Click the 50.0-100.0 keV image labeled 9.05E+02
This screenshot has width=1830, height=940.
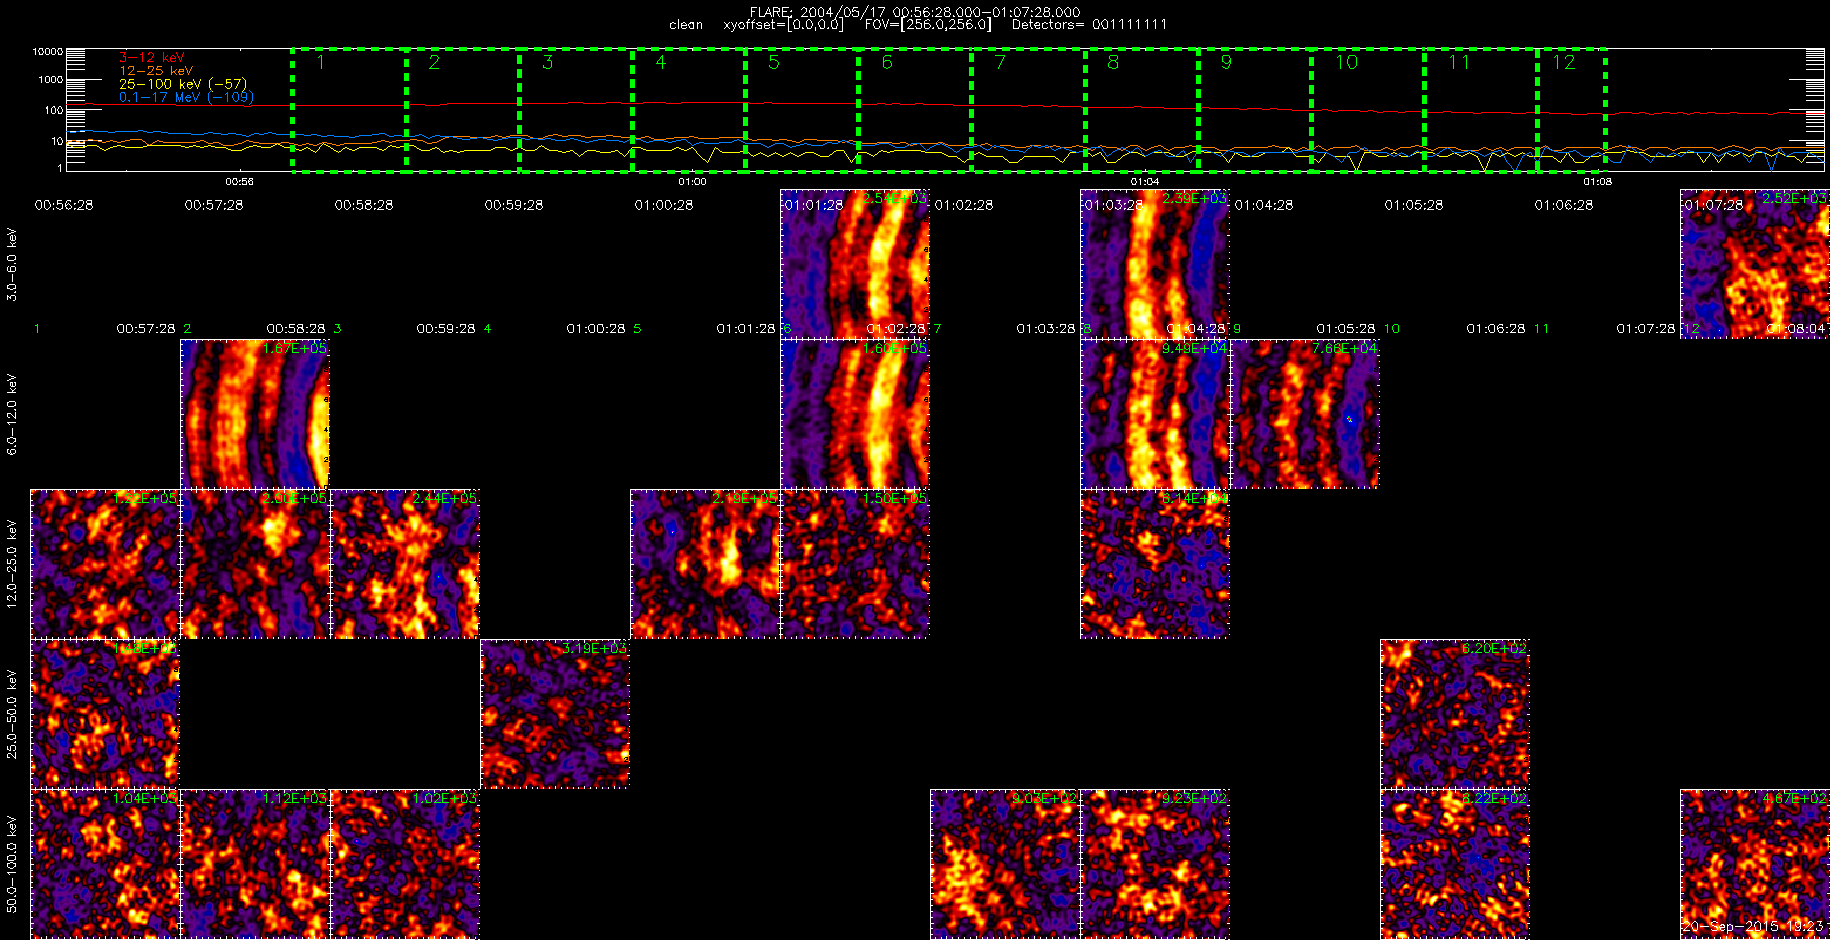coord(1005,864)
